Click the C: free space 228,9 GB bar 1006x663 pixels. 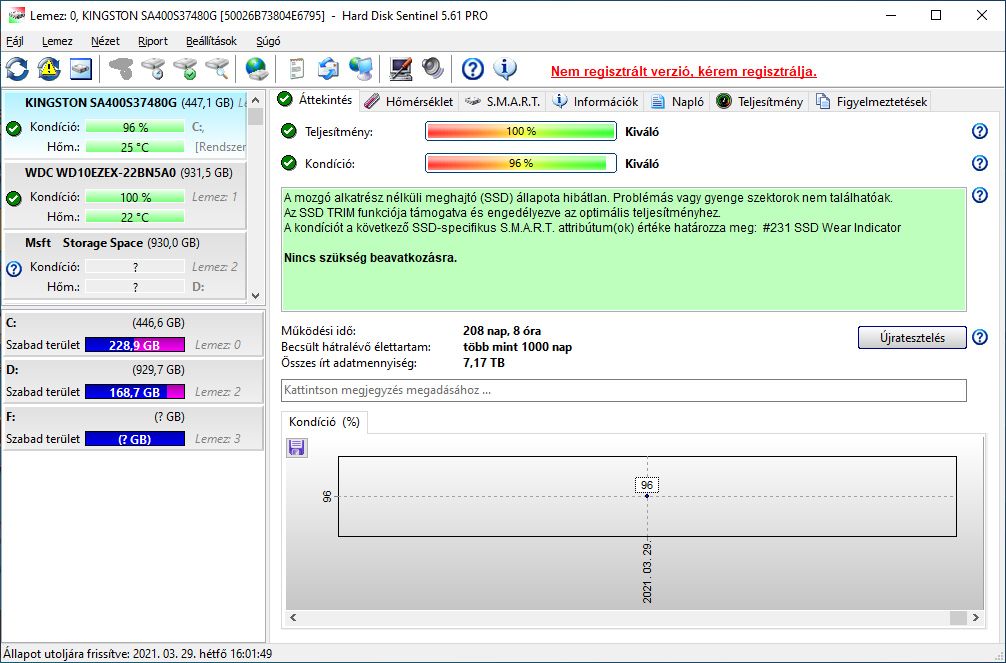tap(135, 345)
